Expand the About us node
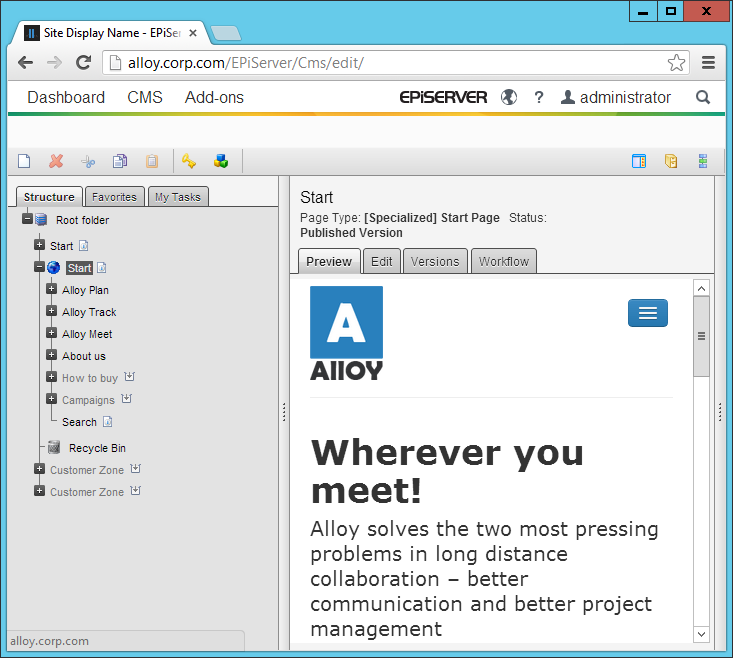The height and width of the screenshot is (658, 733). pyautogui.click(x=51, y=355)
